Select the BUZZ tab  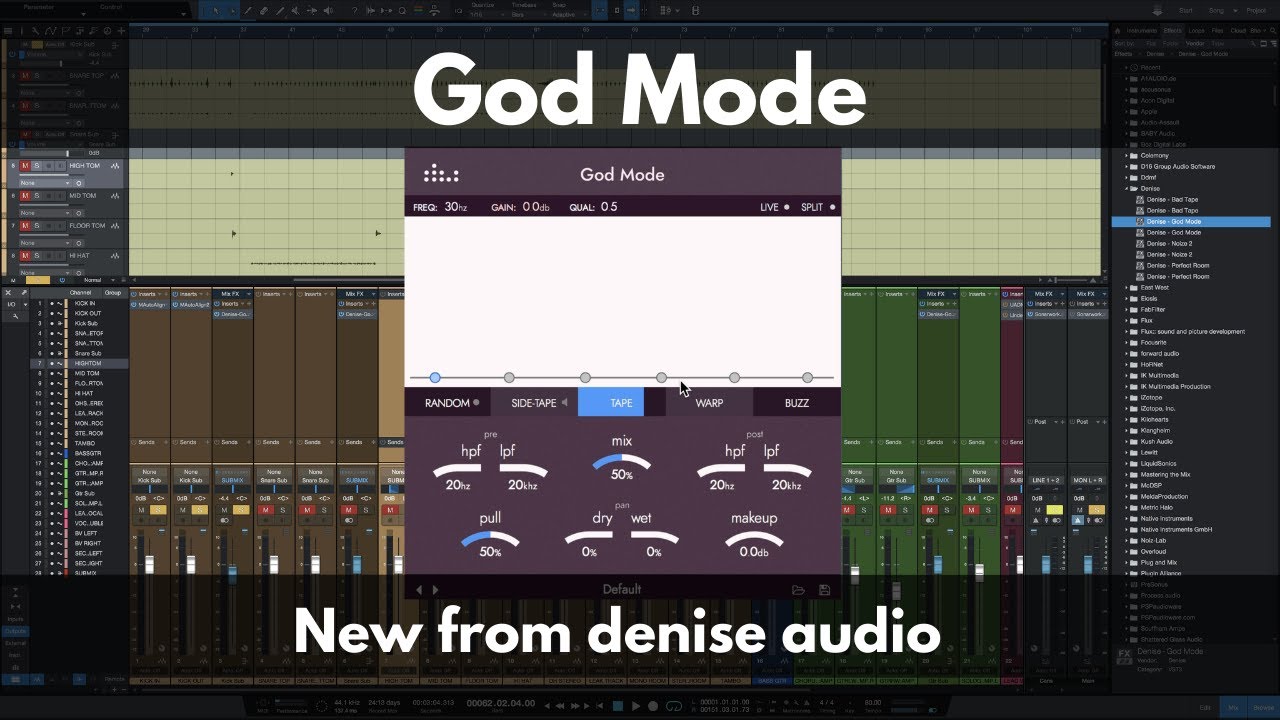[x=797, y=403]
